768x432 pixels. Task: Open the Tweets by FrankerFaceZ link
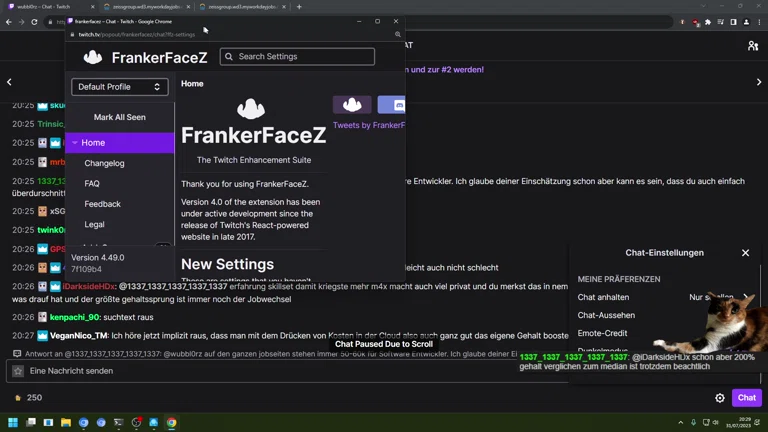click(x=368, y=125)
